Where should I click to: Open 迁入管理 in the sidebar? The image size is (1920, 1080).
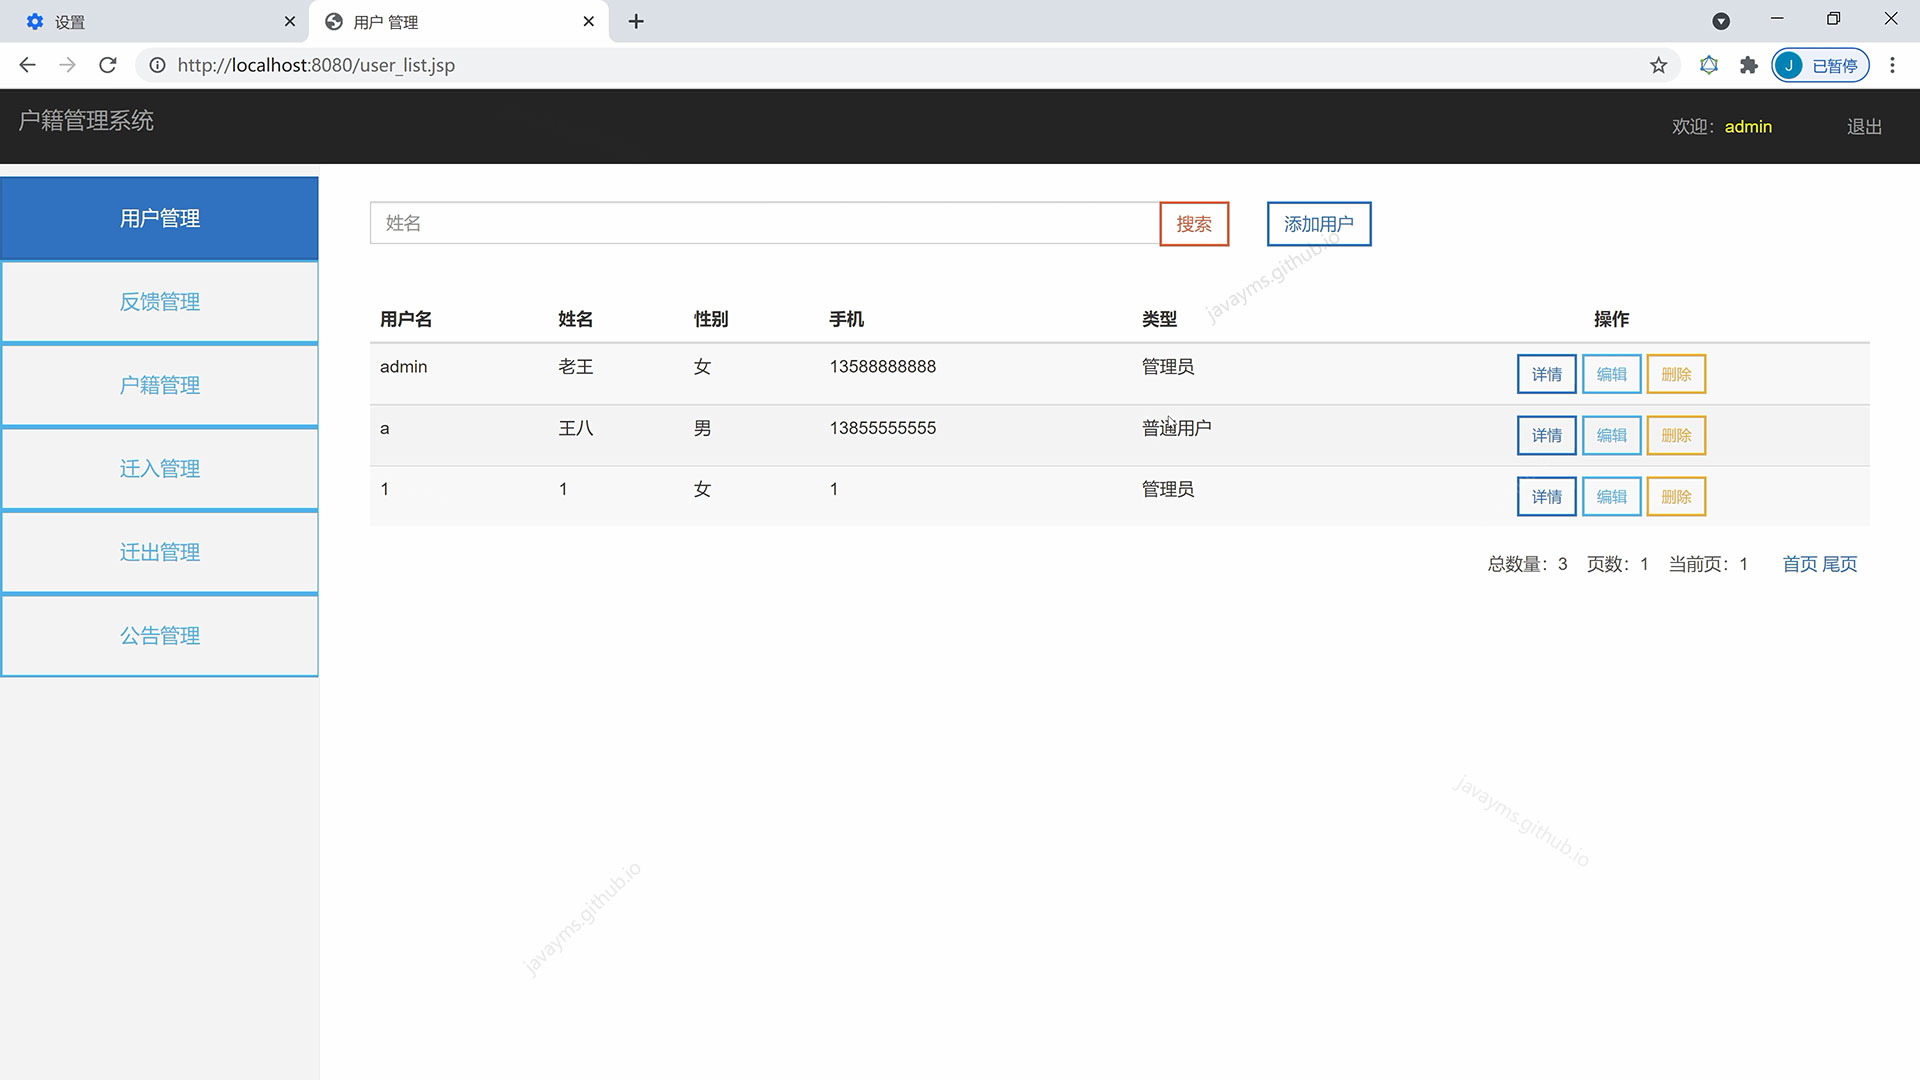160,469
